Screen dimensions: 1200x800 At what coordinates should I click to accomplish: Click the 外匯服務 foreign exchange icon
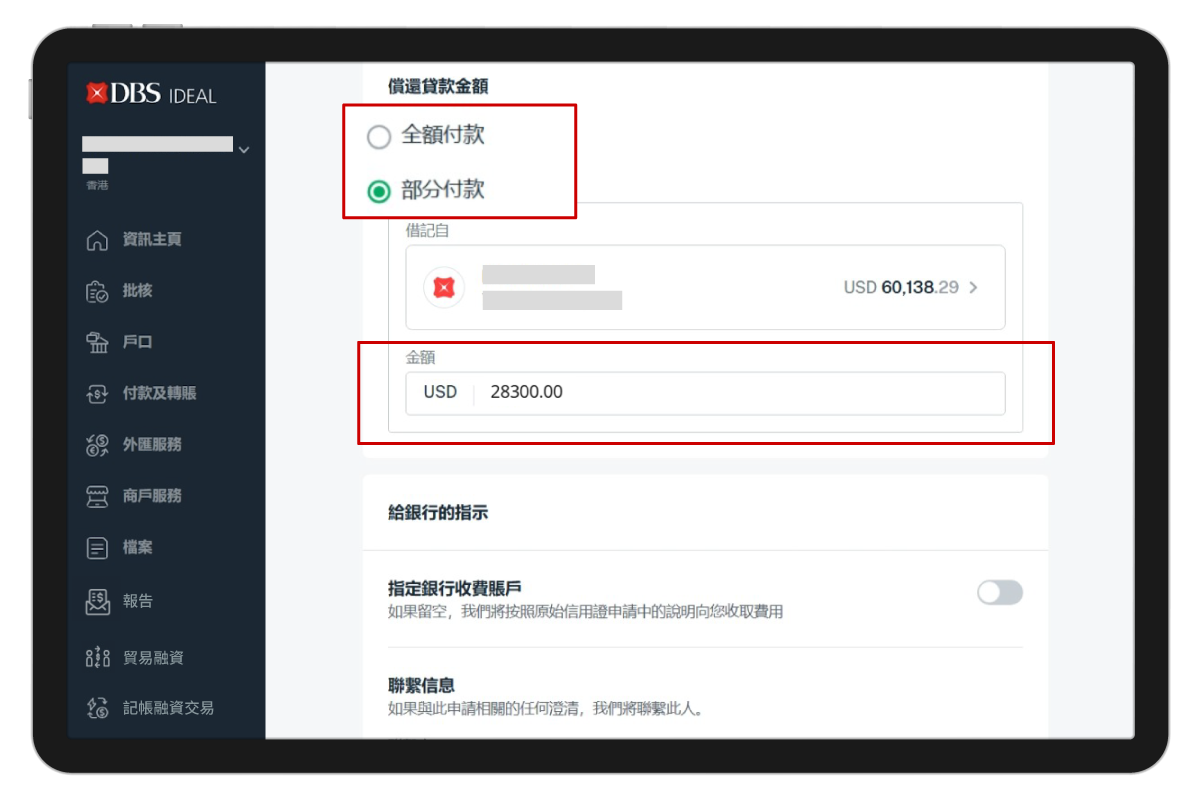tap(97, 445)
